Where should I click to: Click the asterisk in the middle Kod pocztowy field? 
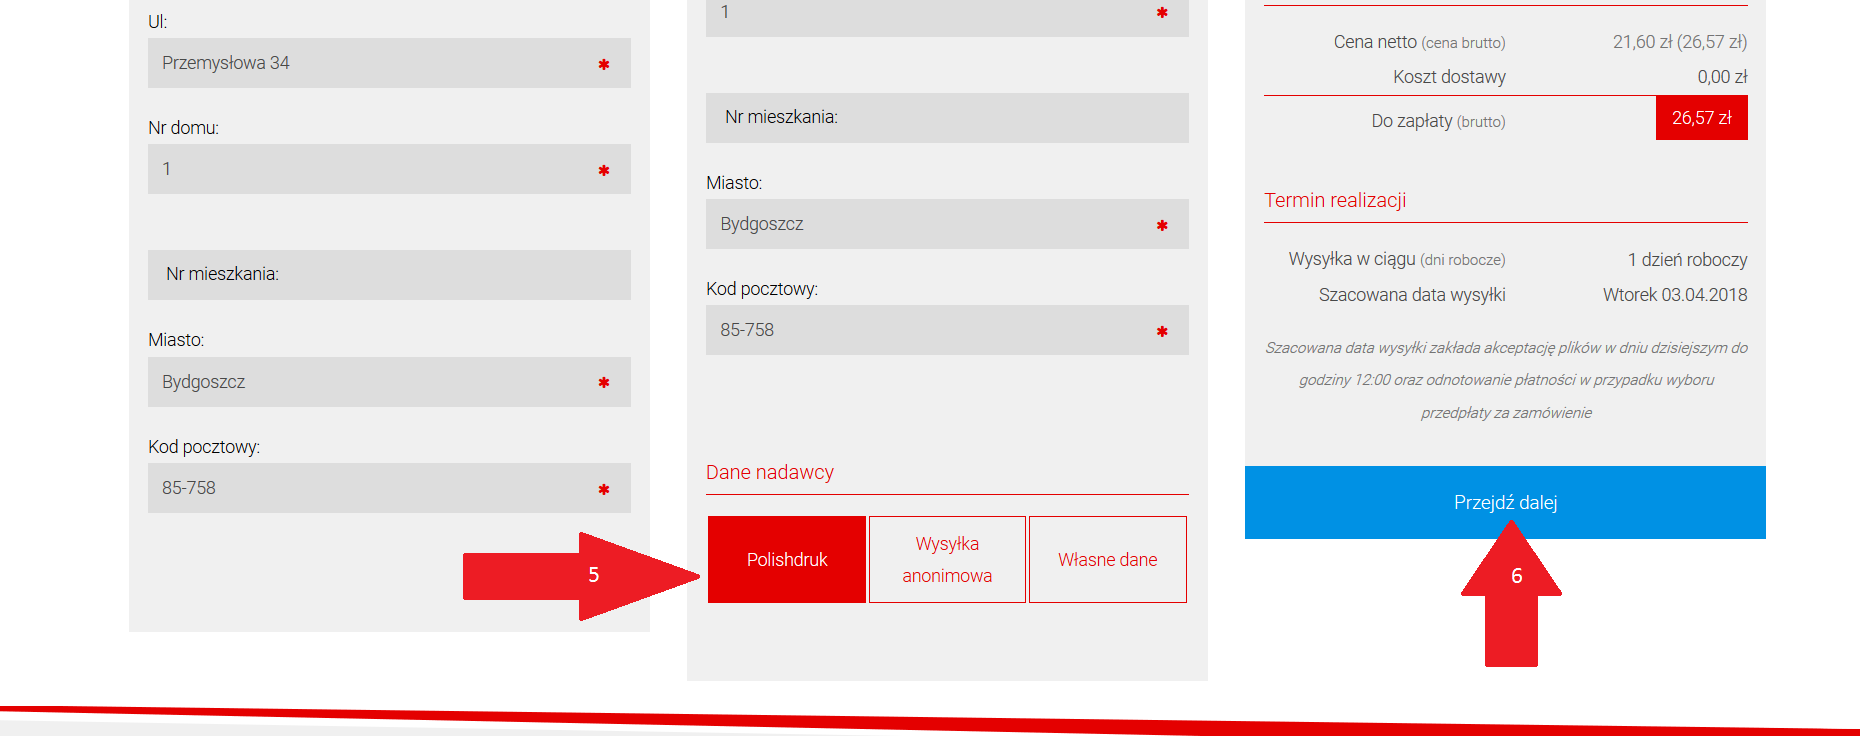click(1161, 332)
